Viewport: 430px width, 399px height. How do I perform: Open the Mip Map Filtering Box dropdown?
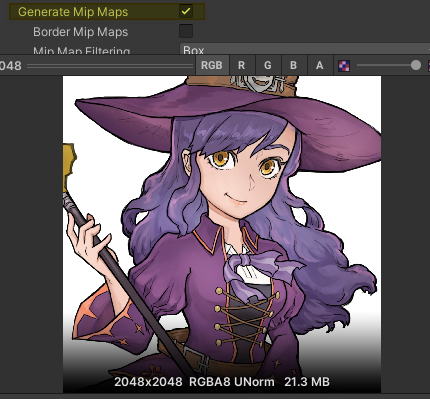click(305, 49)
